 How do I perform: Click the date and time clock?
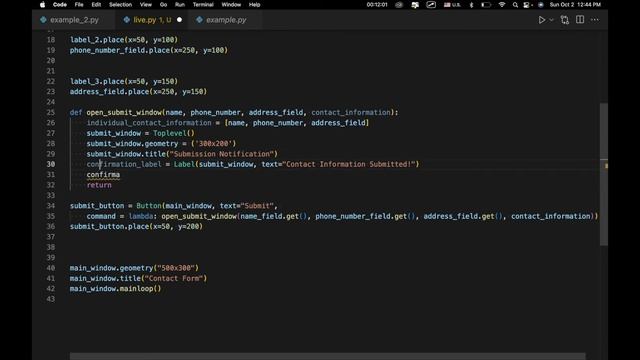575,4
